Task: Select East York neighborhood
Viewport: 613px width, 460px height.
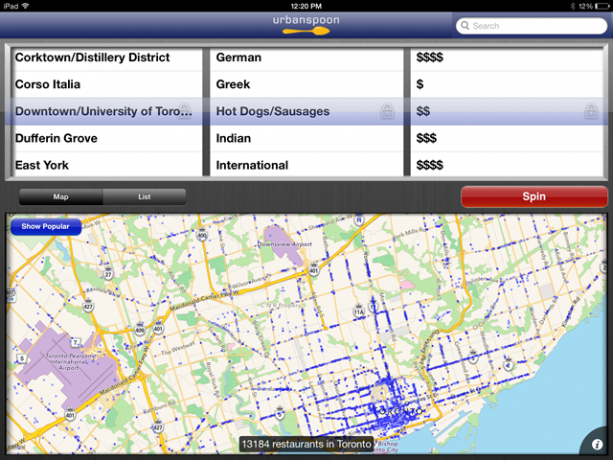Action: [x=106, y=165]
